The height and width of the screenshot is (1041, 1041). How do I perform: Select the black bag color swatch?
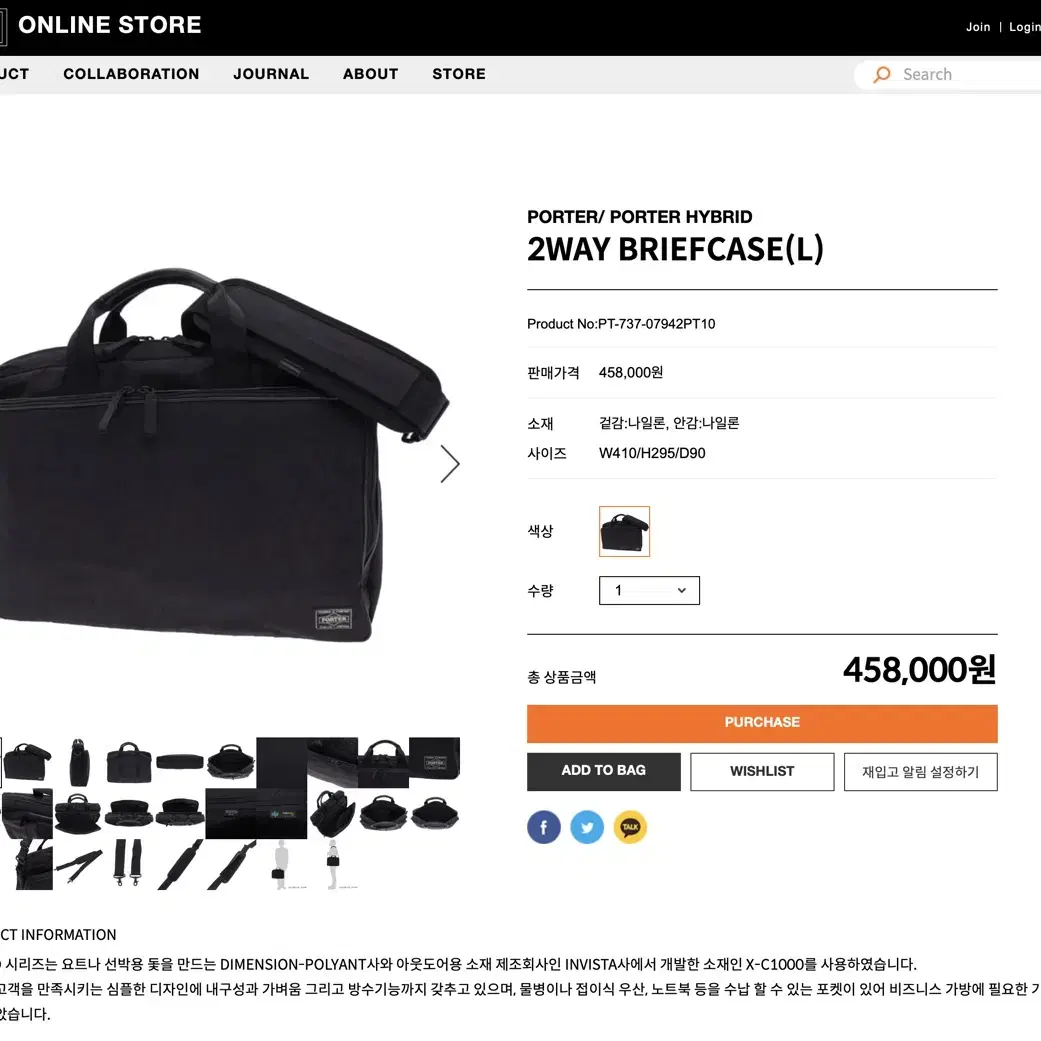coord(624,532)
